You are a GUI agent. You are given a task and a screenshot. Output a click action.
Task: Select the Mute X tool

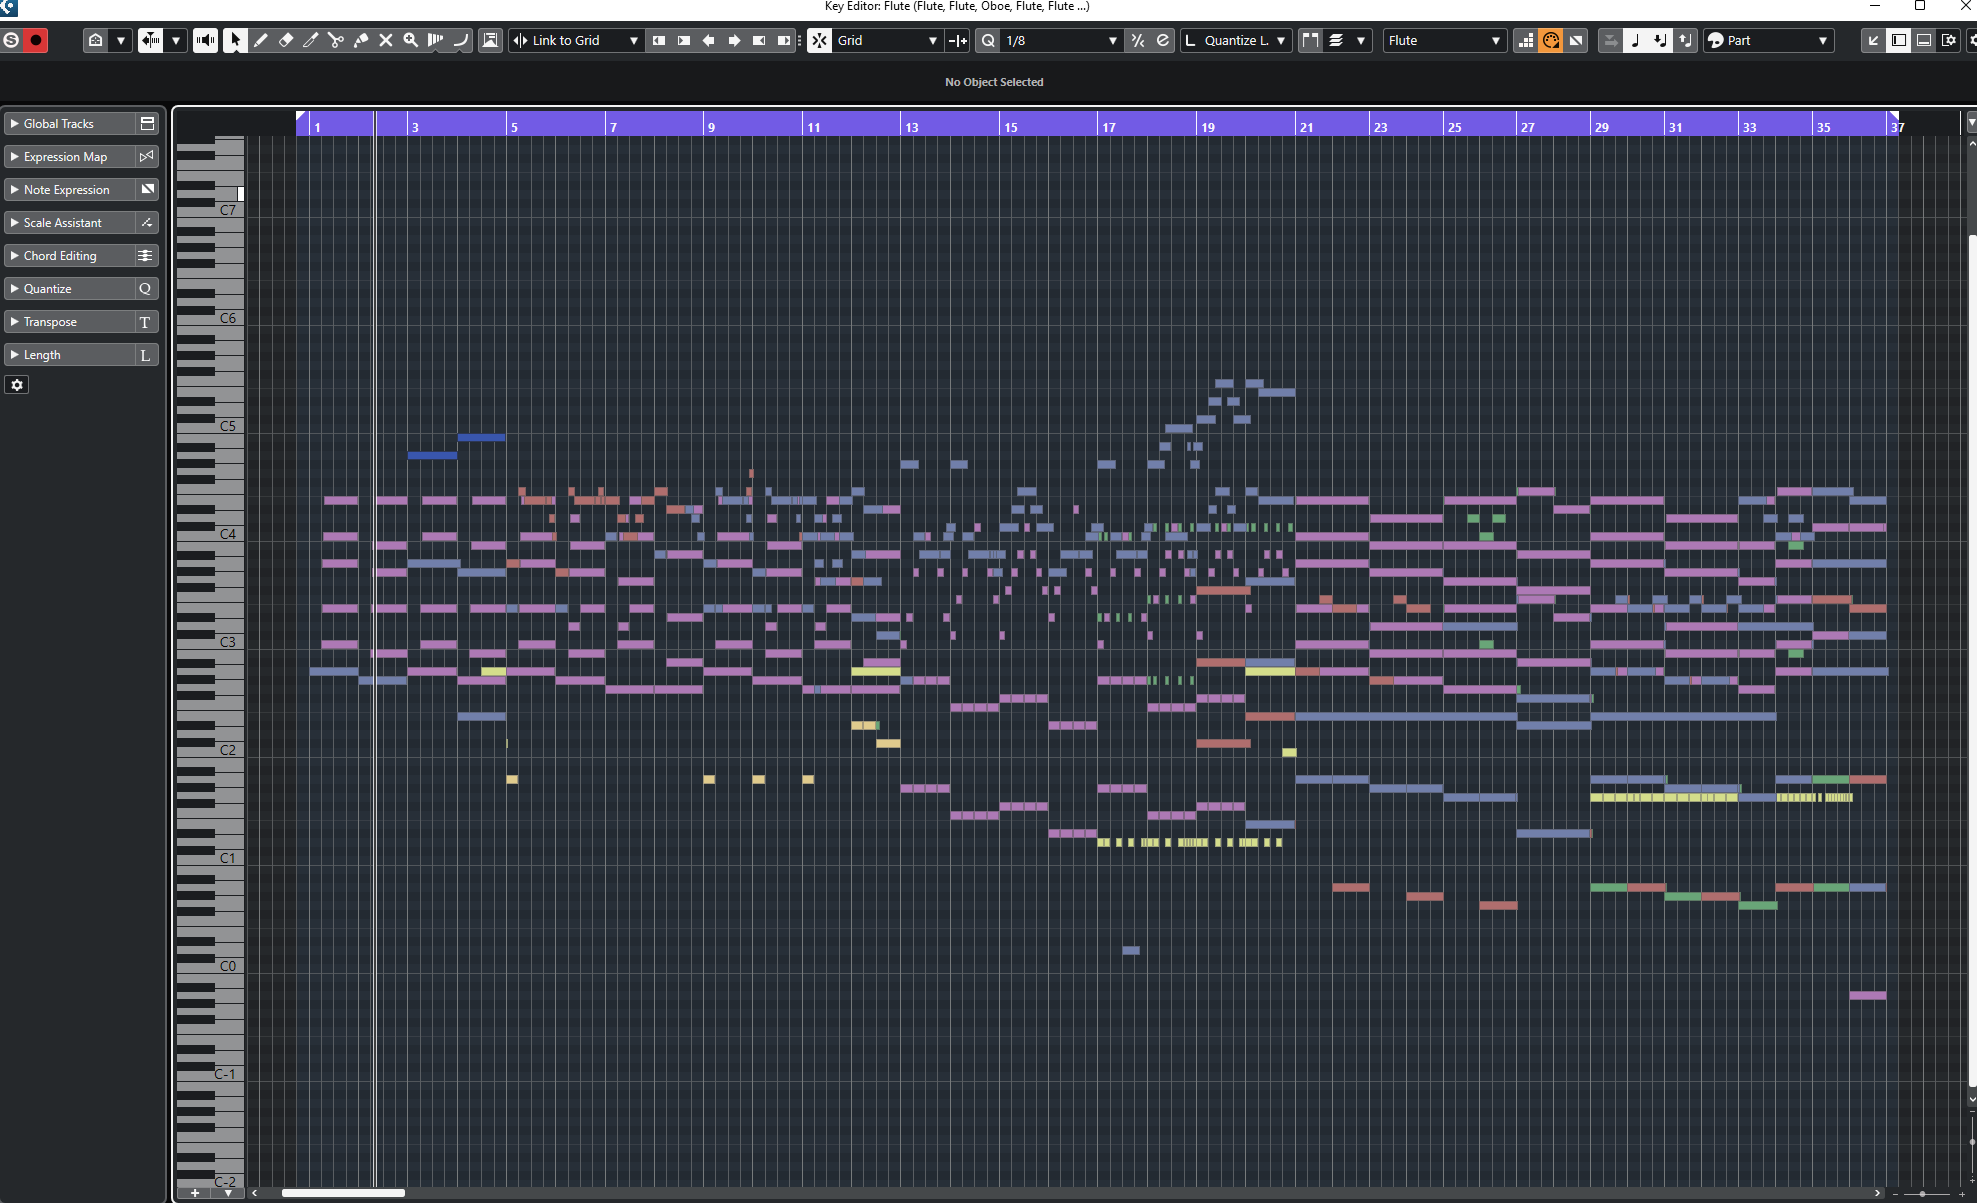point(386,40)
